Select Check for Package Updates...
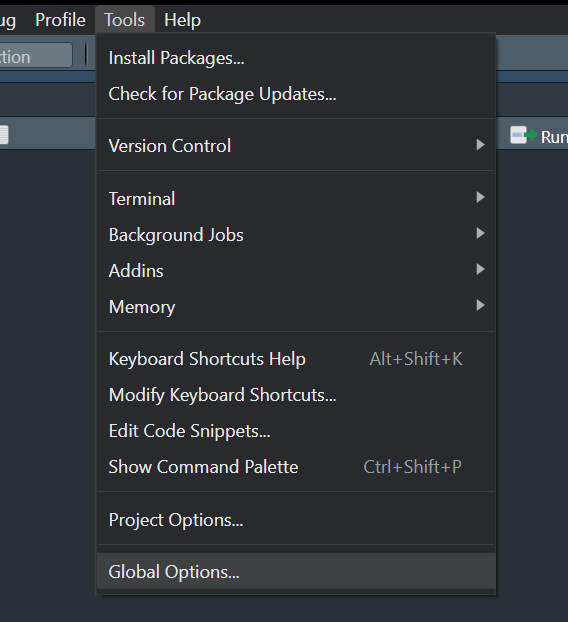The width and height of the screenshot is (568, 622). click(296, 94)
